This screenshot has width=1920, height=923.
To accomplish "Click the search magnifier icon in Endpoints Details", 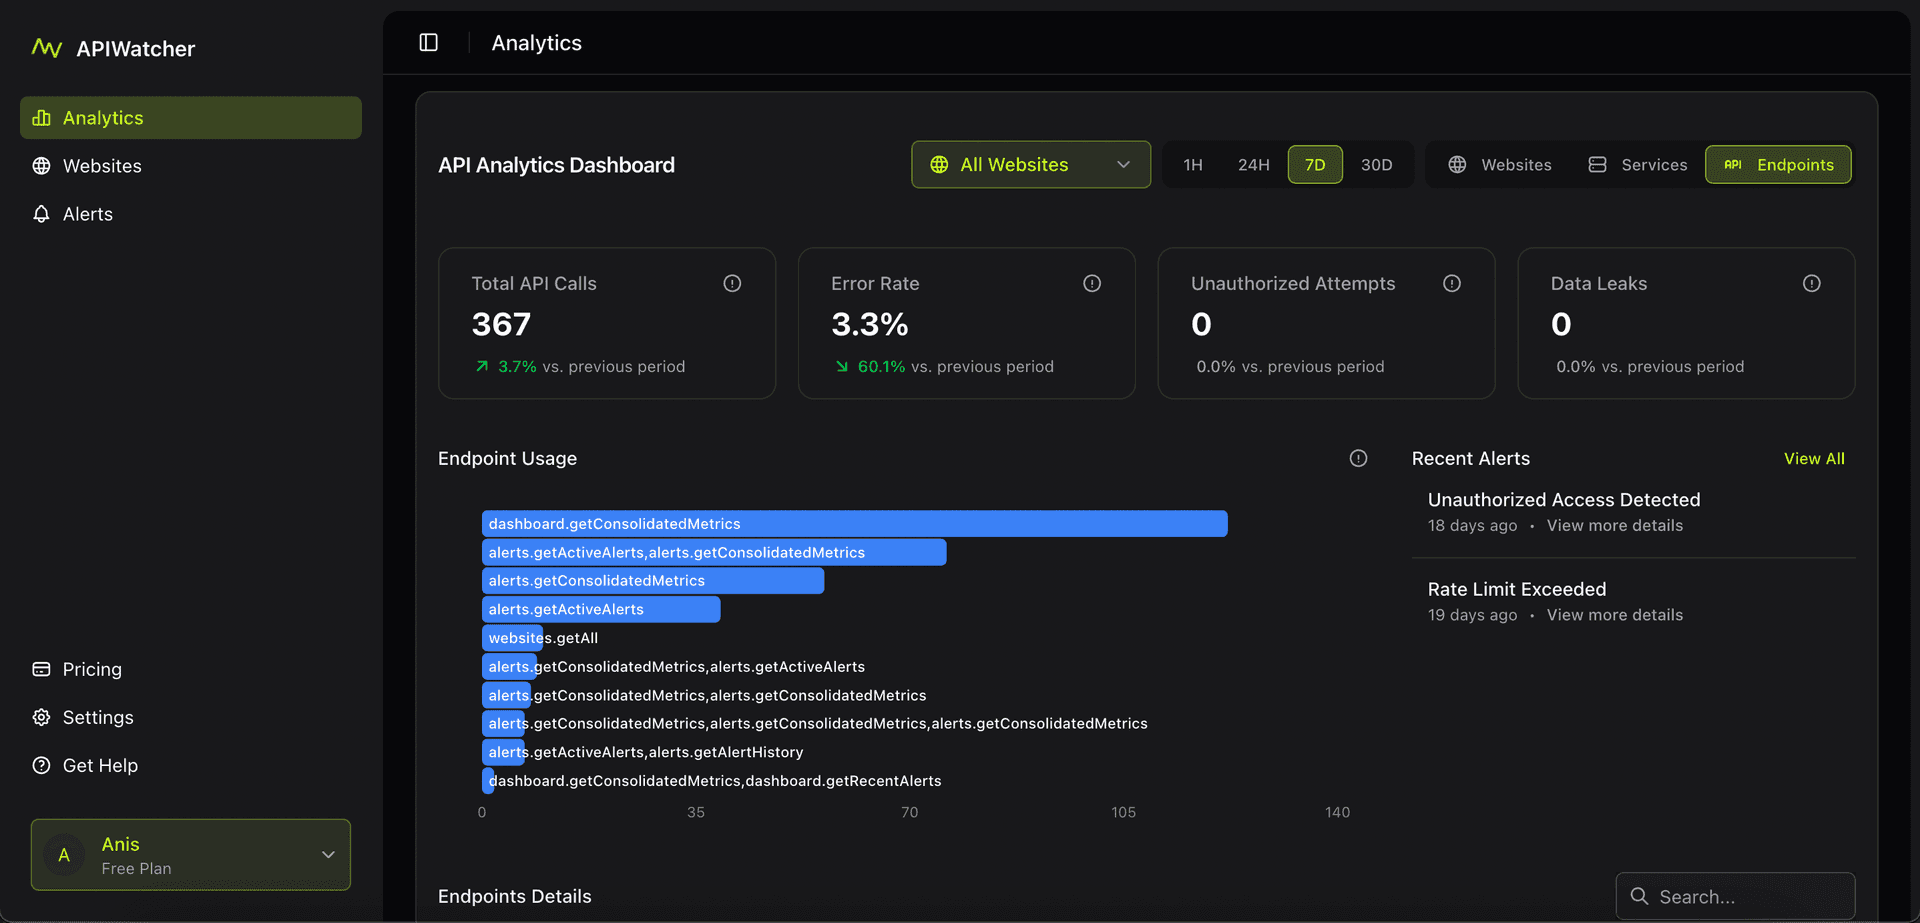I will [1640, 896].
